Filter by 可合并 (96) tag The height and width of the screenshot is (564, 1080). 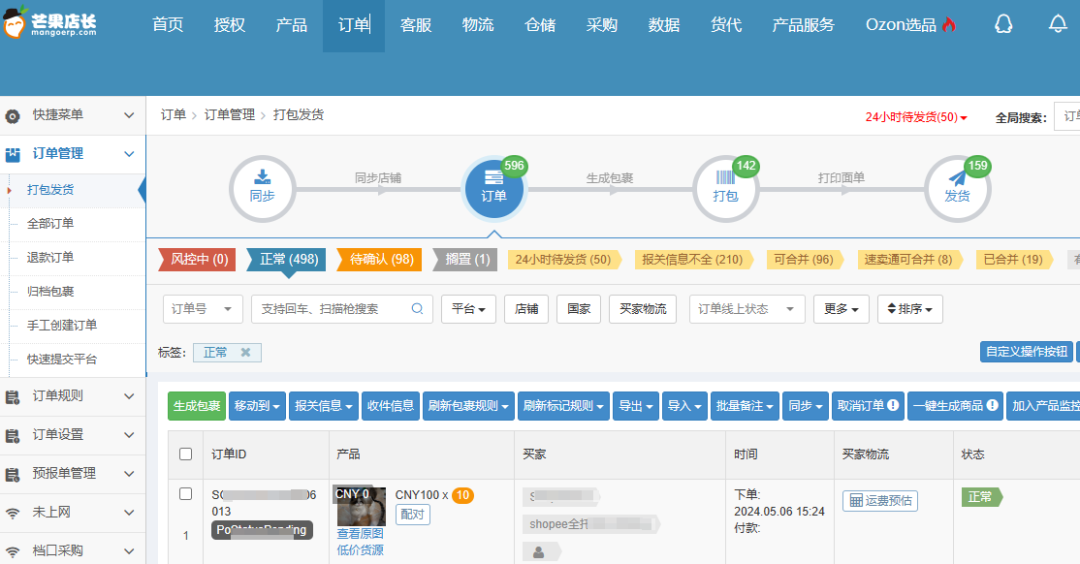[804, 260]
